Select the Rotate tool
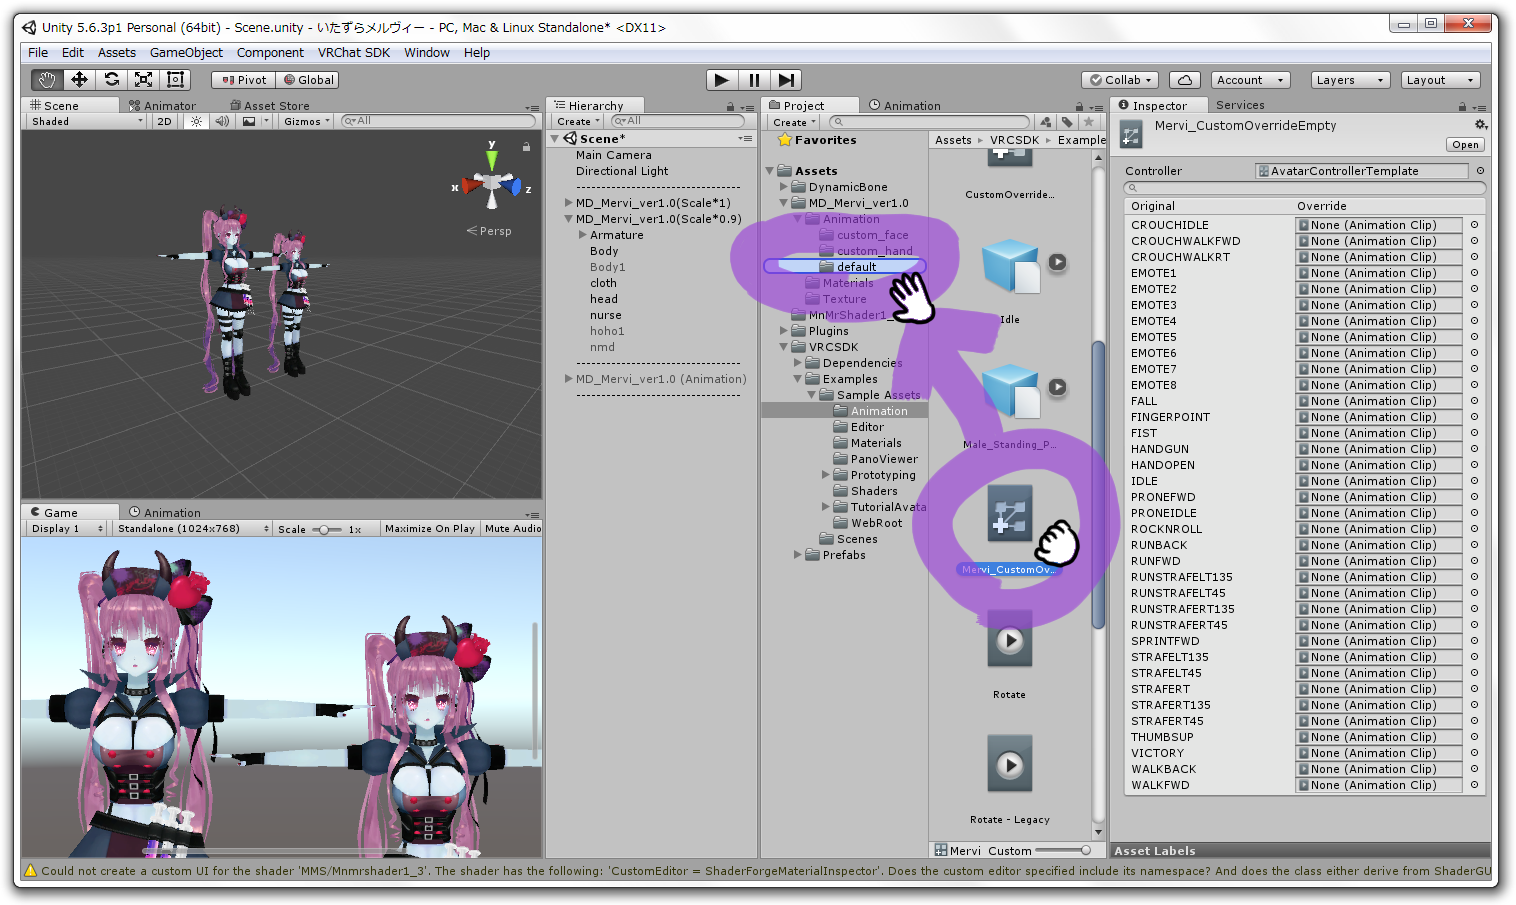Image resolution: width=1516 pixels, height=905 pixels. [x=111, y=80]
